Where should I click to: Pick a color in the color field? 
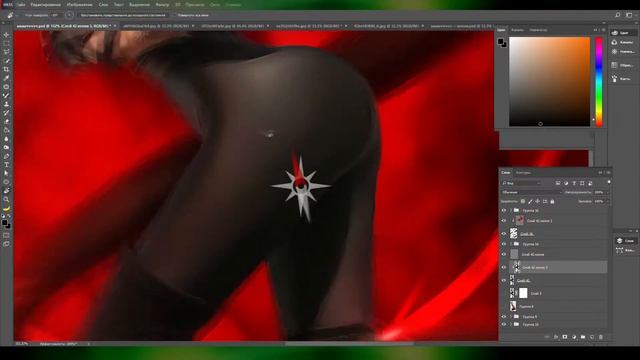tap(549, 82)
